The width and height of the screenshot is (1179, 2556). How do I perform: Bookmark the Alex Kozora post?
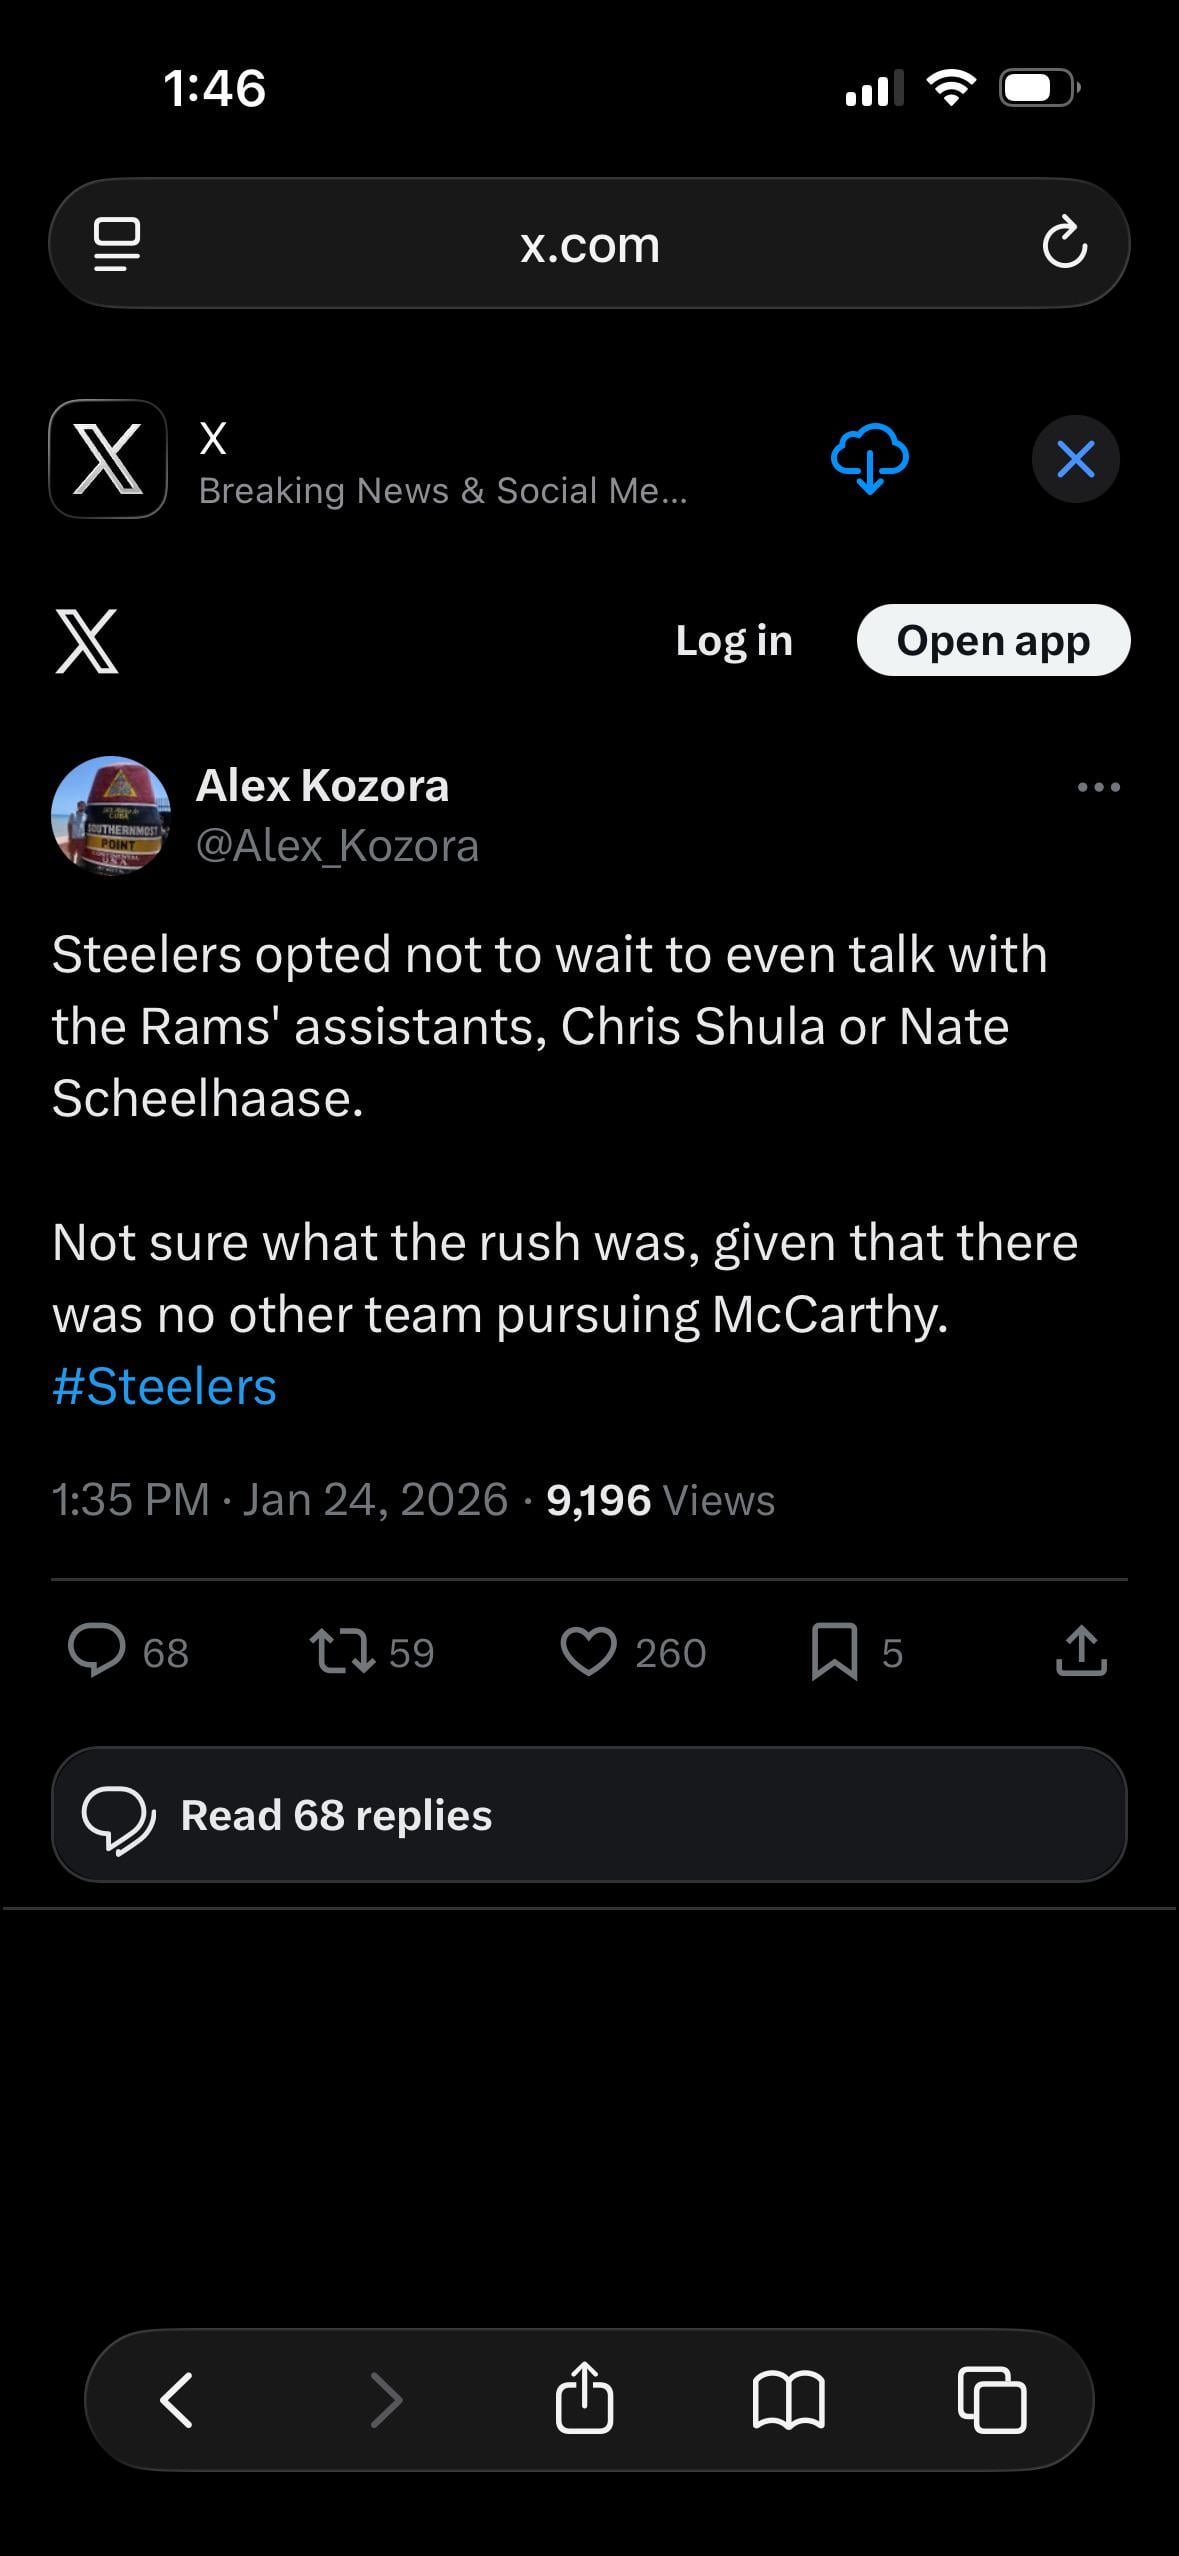pos(834,1651)
